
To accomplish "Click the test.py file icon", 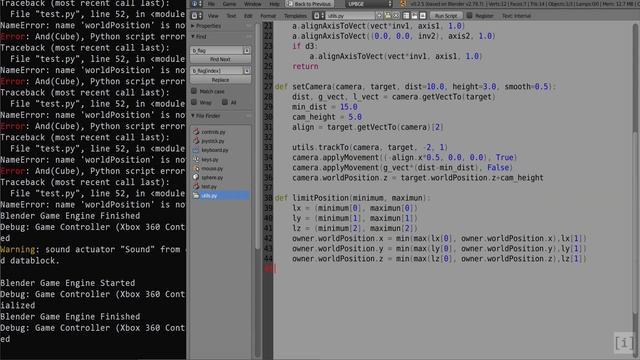I will coord(196,186).
